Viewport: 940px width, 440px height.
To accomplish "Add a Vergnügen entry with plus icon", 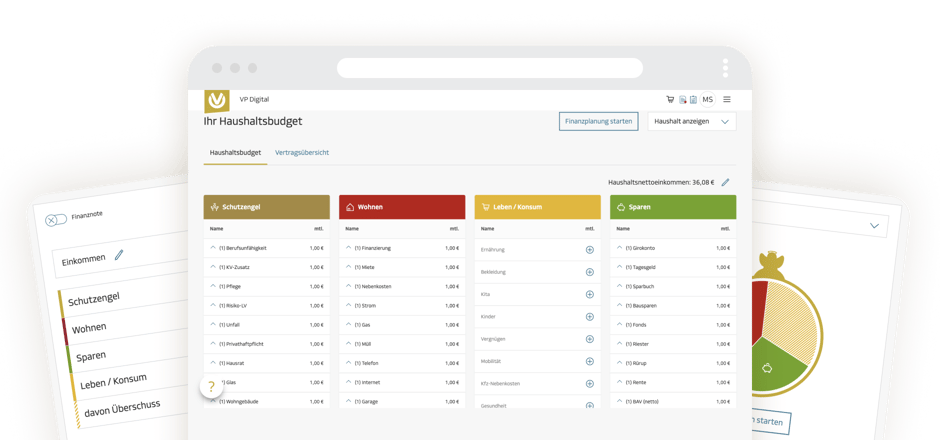I will tap(589, 339).
